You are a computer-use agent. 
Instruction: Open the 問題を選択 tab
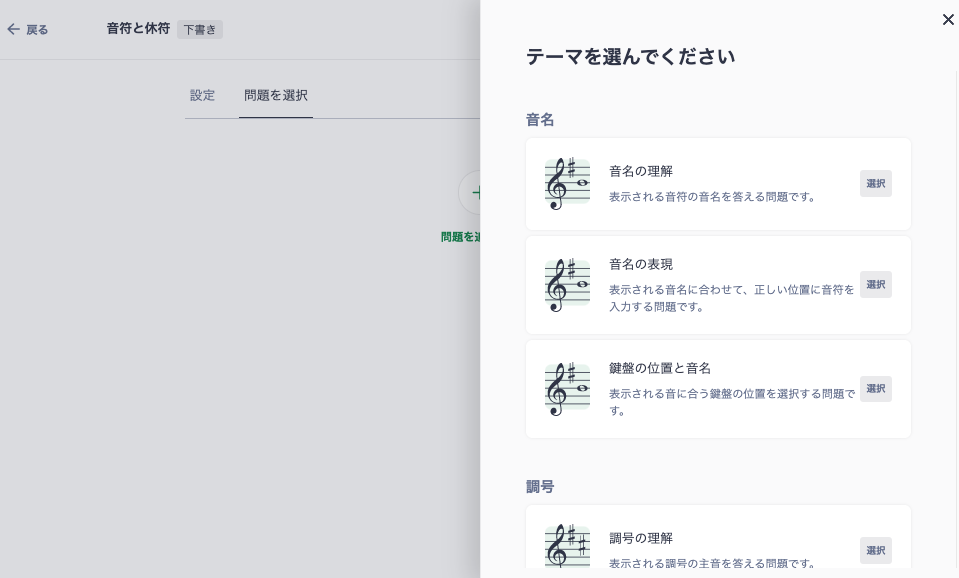pos(276,95)
